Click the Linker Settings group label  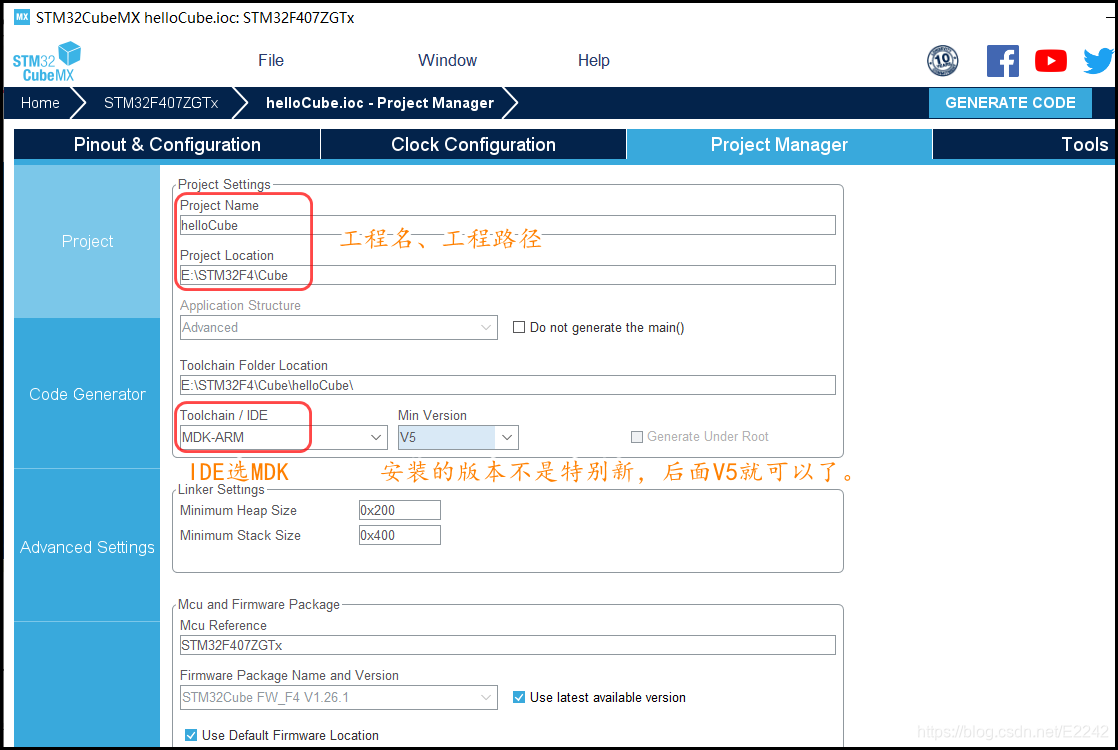[221, 490]
